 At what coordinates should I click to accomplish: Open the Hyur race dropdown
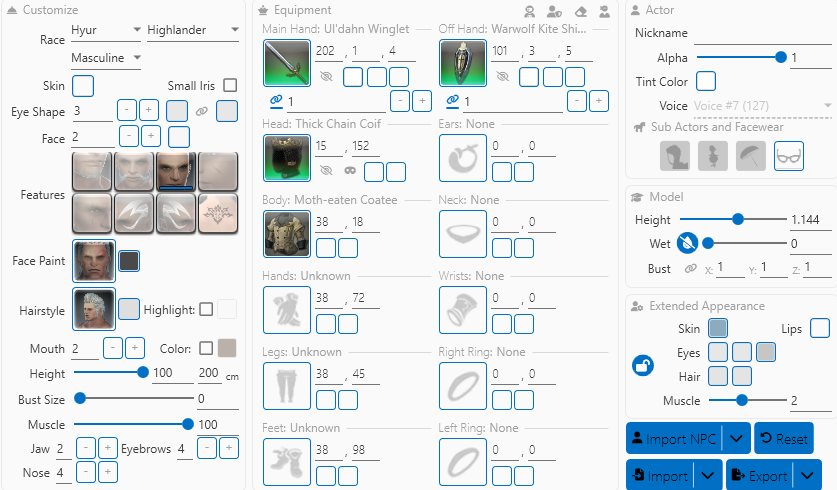coord(106,30)
